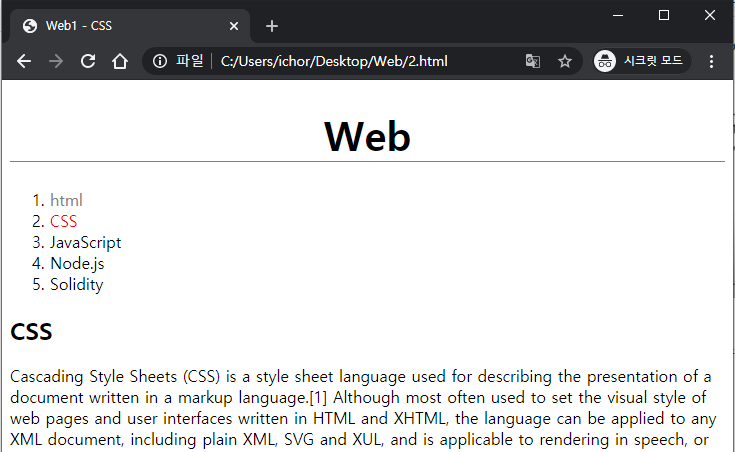The height and width of the screenshot is (452, 735).
Task: View site information icon in address bar
Action: pyautogui.click(x=160, y=61)
